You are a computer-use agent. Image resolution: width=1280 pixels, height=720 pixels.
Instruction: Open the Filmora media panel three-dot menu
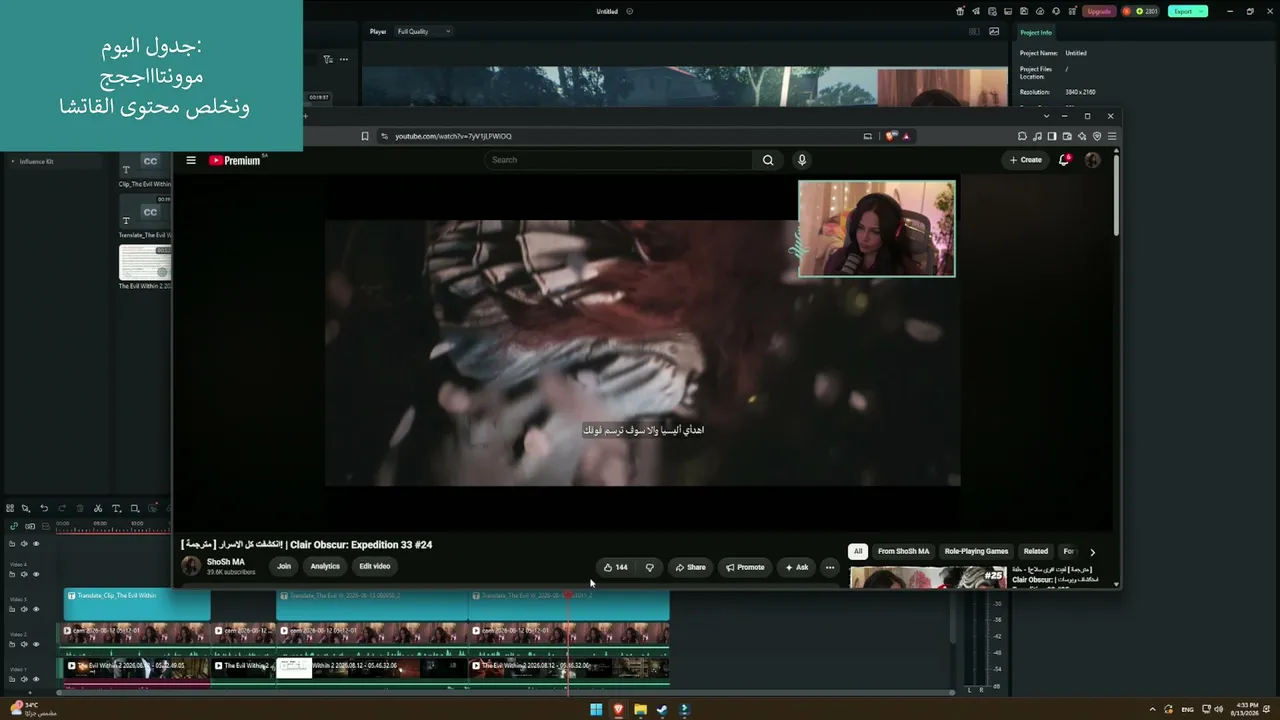[344, 59]
